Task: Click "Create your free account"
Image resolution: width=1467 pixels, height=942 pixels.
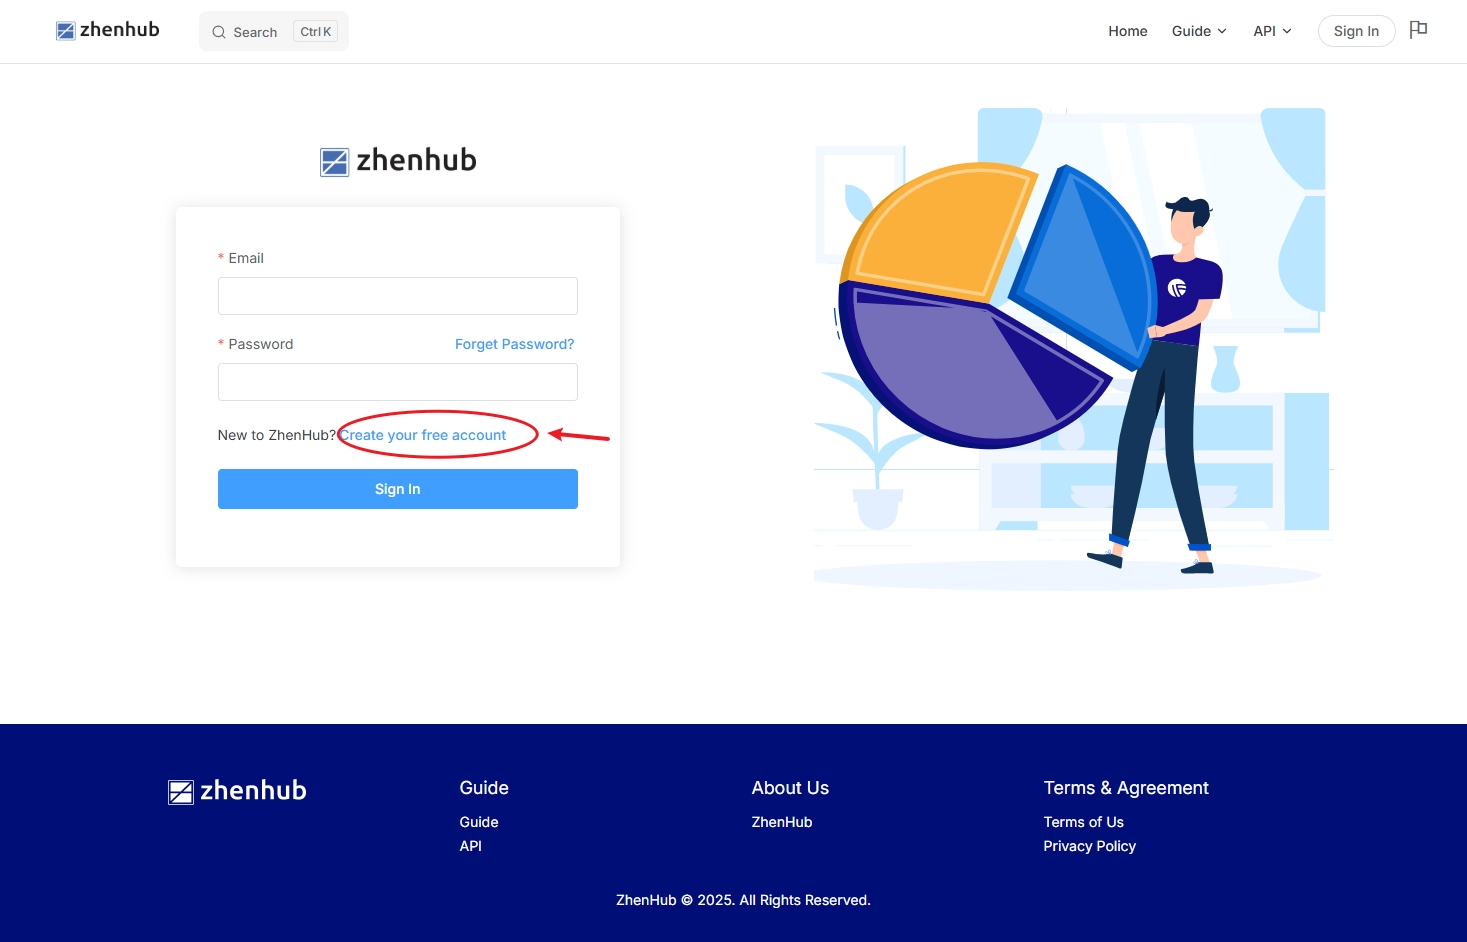Action: tap(422, 435)
